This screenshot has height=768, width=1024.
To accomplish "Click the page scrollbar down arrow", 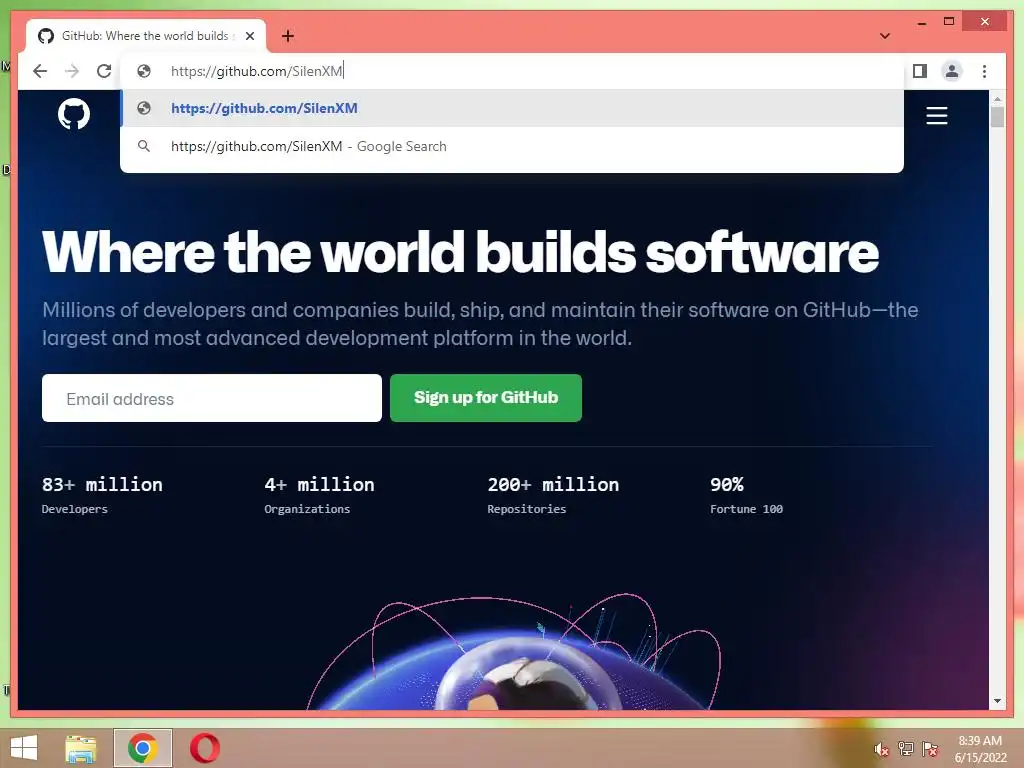I will (997, 701).
